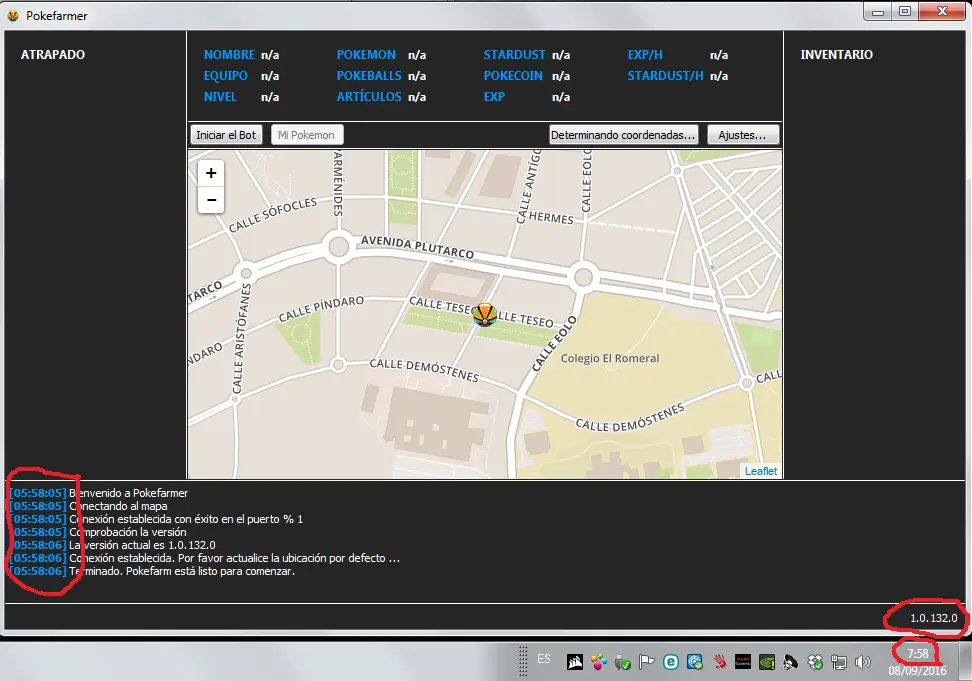This screenshot has height=681, width=972.
Task: Click log line 'Comprobación la versión'
Action: click(127, 532)
